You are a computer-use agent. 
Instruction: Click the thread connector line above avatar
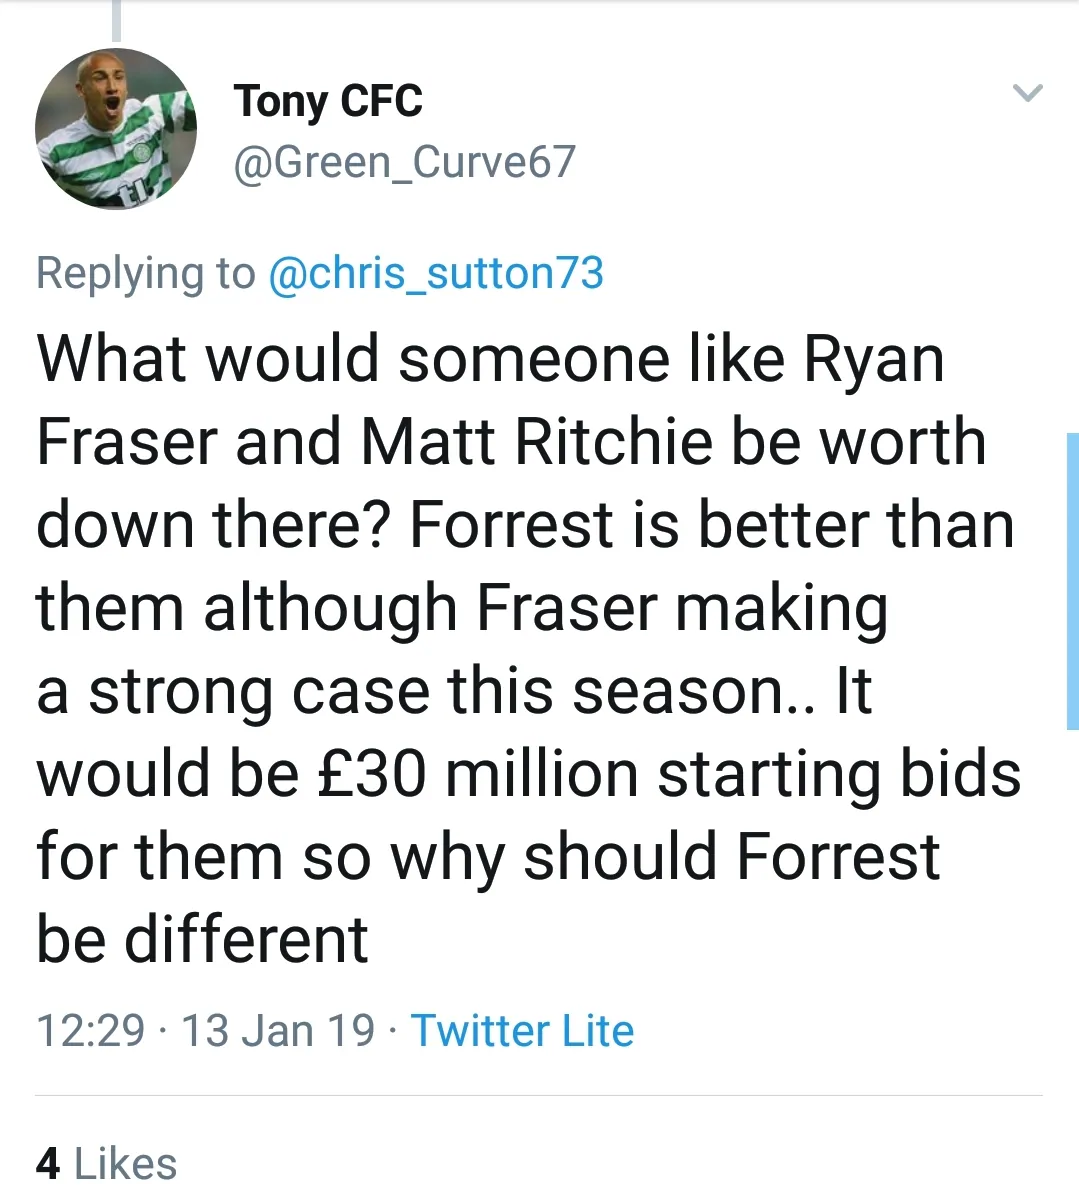click(x=116, y=20)
